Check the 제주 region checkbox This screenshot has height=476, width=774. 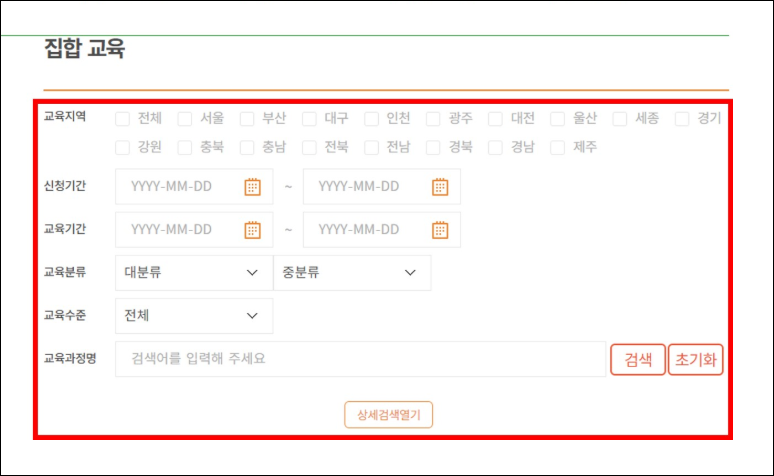pos(557,147)
